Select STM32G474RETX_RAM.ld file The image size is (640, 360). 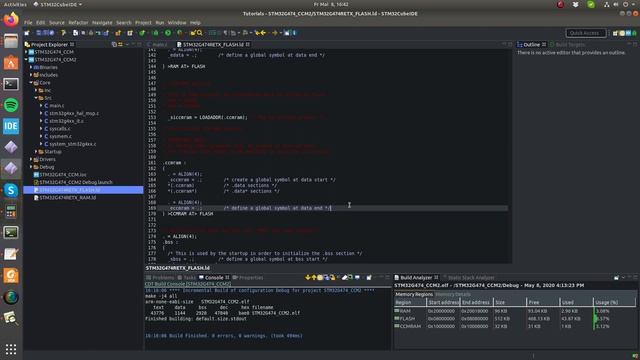click(67, 198)
